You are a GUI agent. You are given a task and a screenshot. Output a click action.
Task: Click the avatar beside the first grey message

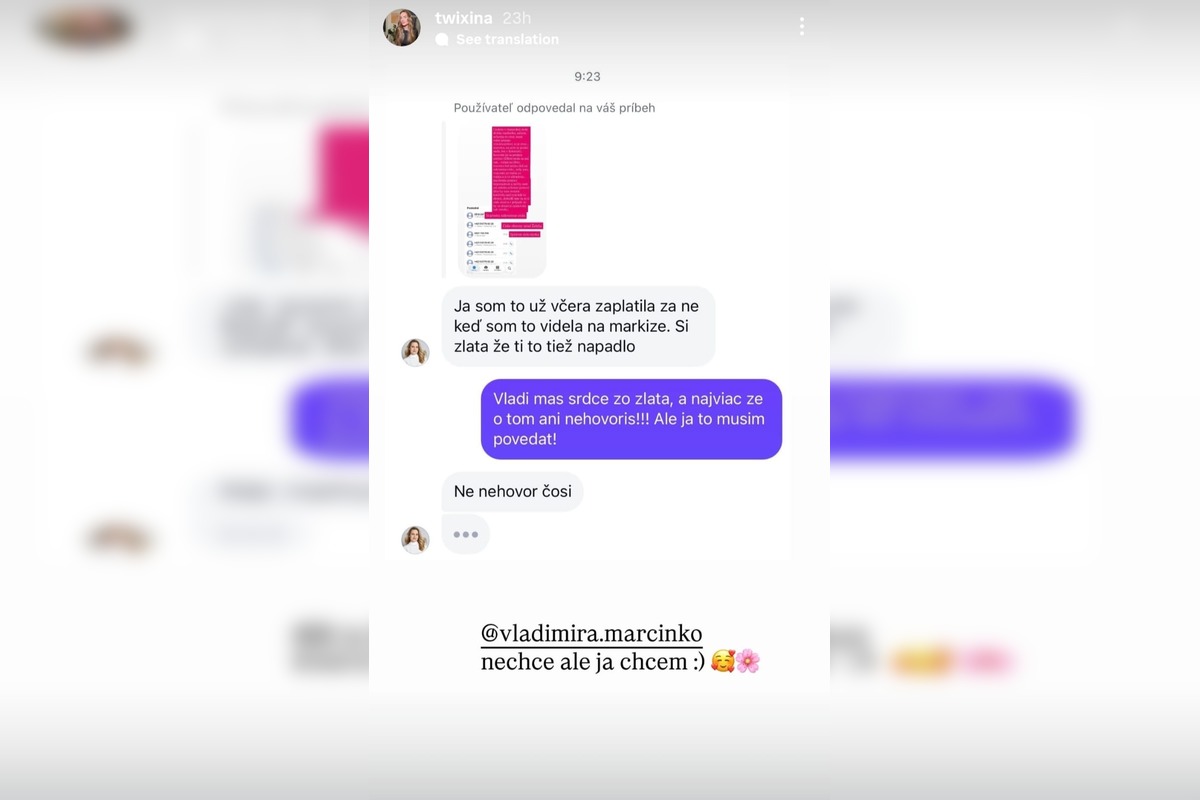coord(415,352)
